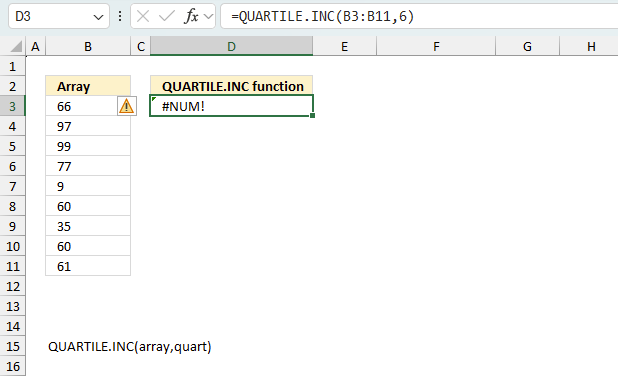Click the fill handle of cell D3

(313, 115)
